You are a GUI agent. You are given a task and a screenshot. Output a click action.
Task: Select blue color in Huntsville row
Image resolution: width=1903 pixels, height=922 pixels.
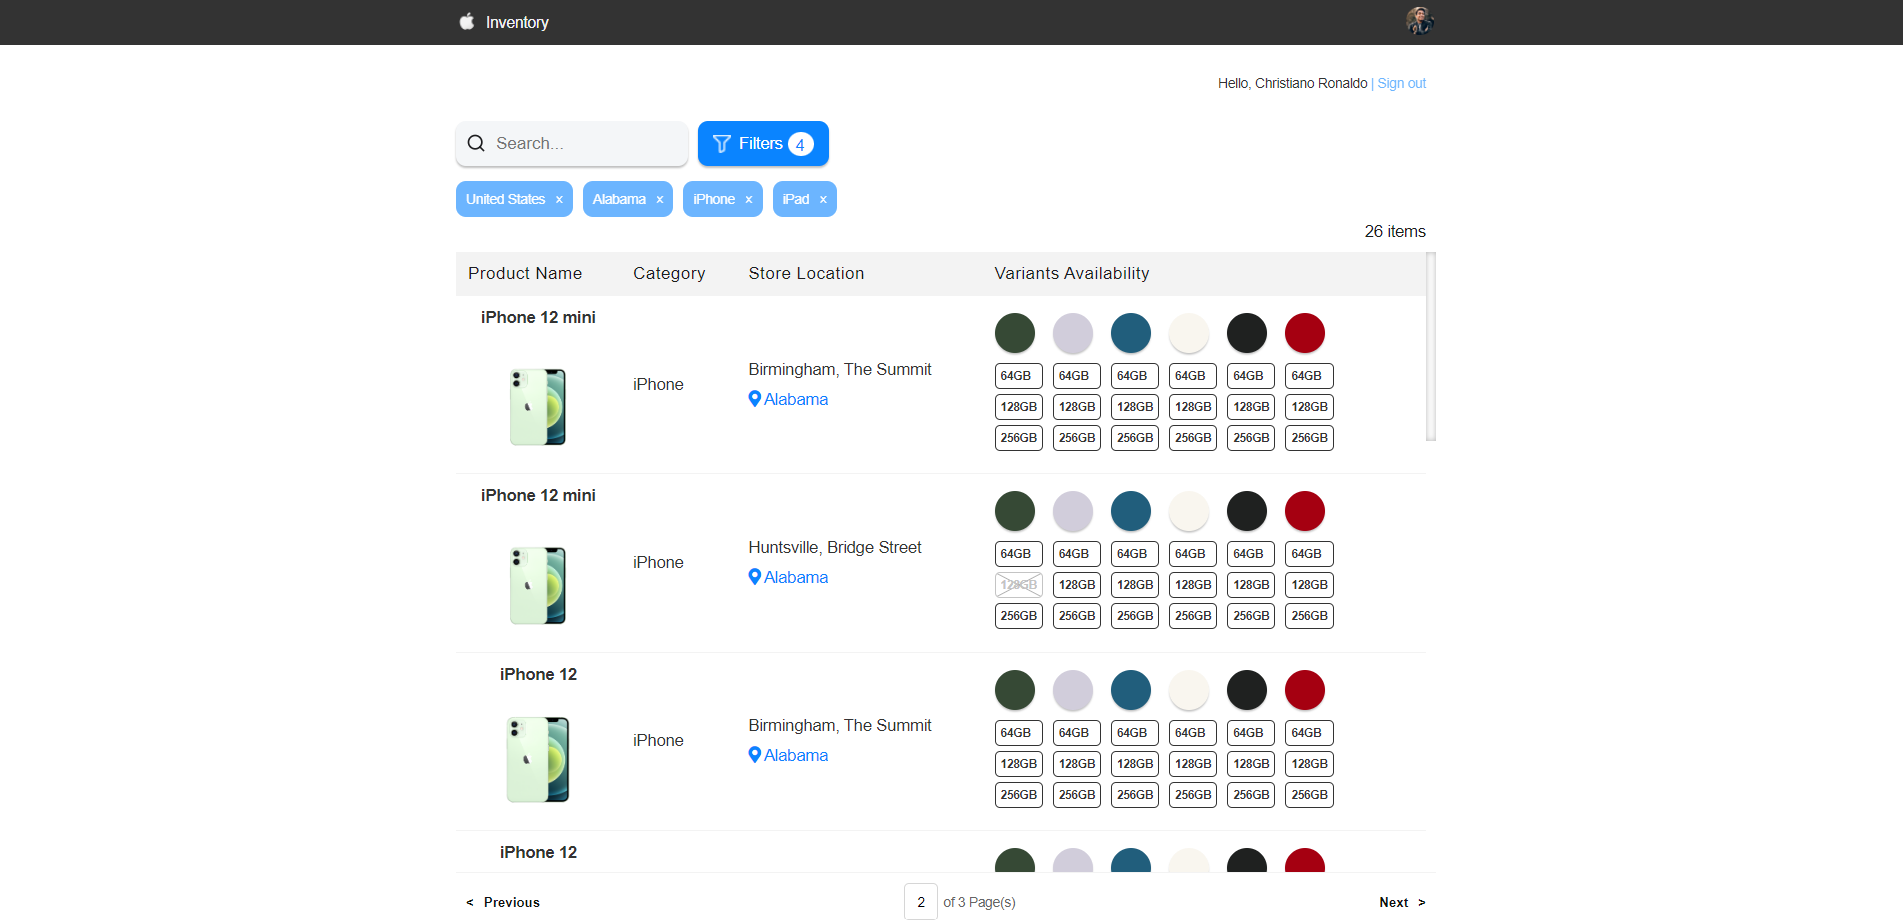coord(1131,511)
